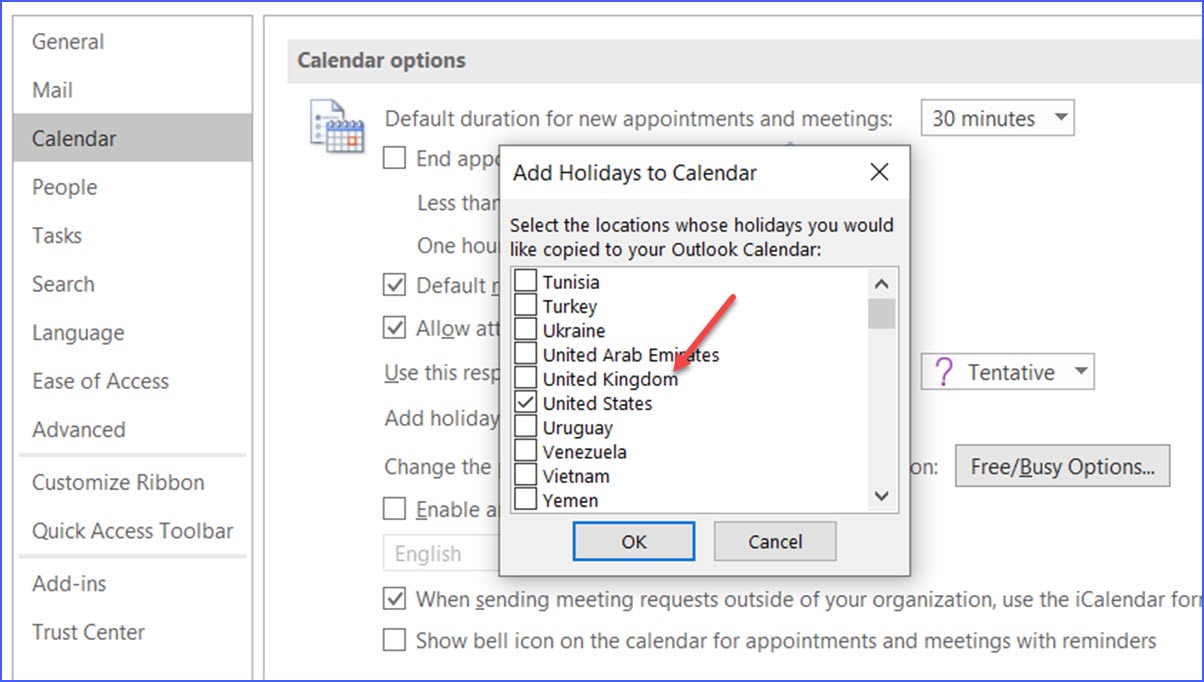Confirm holidays with the OK button
Viewport: 1204px width, 682px height.
coord(633,541)
